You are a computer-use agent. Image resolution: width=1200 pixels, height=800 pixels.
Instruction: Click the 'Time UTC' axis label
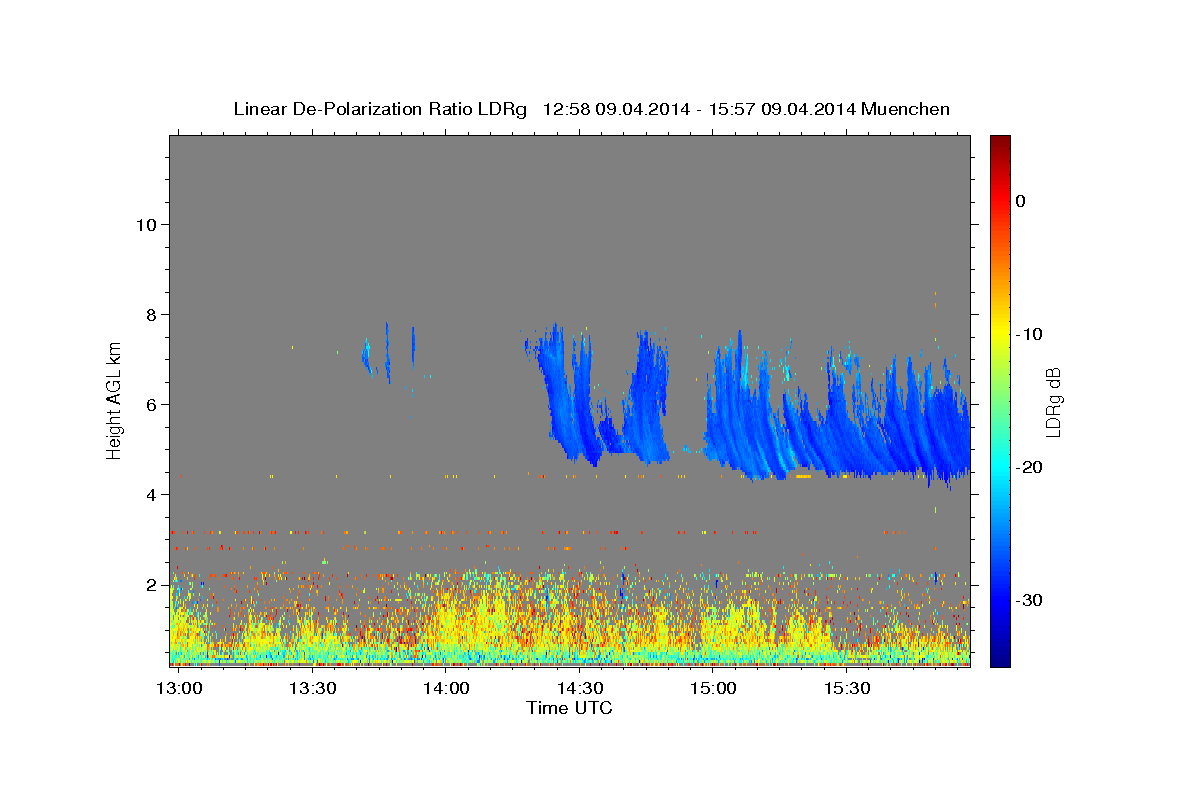click(569, 708)
